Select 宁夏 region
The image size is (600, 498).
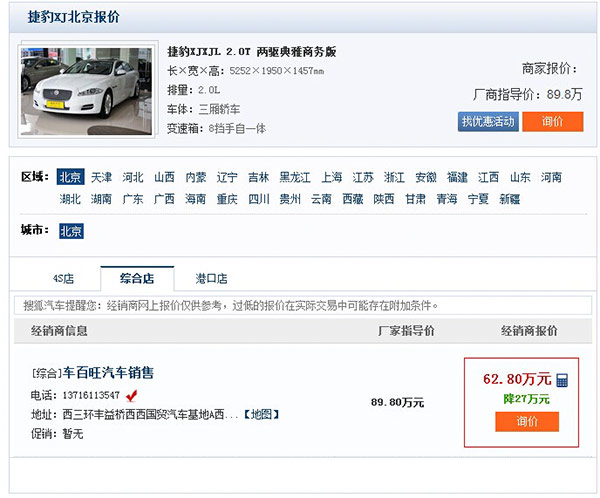(x=478, y=199)
